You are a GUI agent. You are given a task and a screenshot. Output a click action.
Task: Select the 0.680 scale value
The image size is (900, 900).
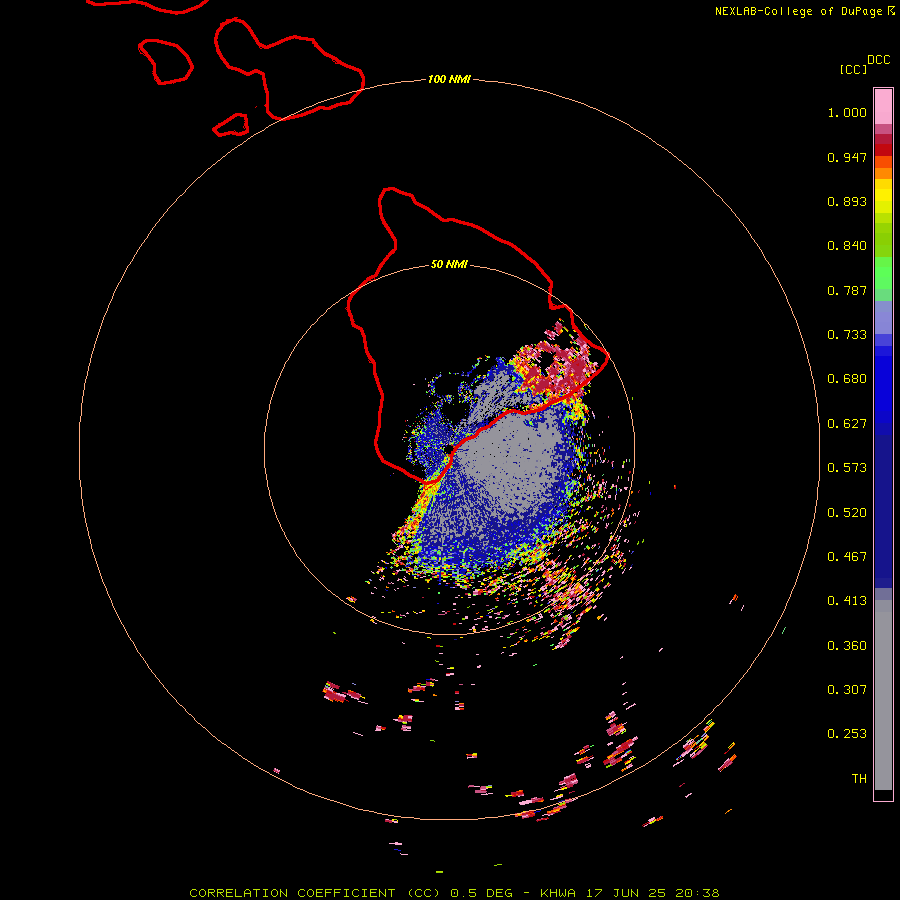pos(847,379)
